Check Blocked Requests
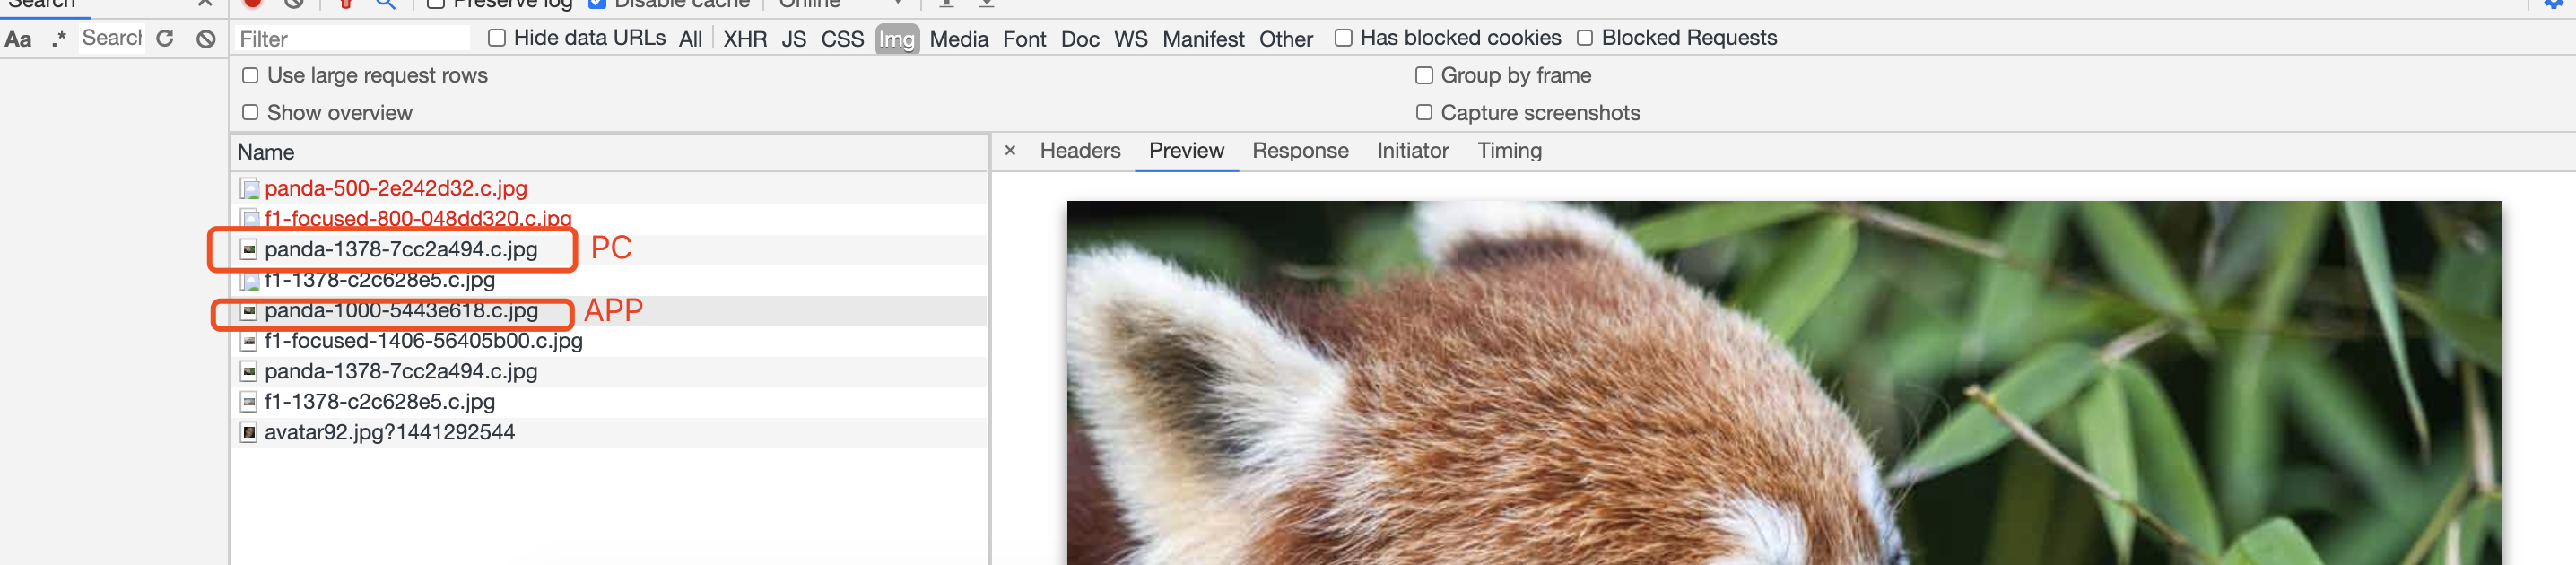Viewport: 2576px width, 565px height. 1584,38
